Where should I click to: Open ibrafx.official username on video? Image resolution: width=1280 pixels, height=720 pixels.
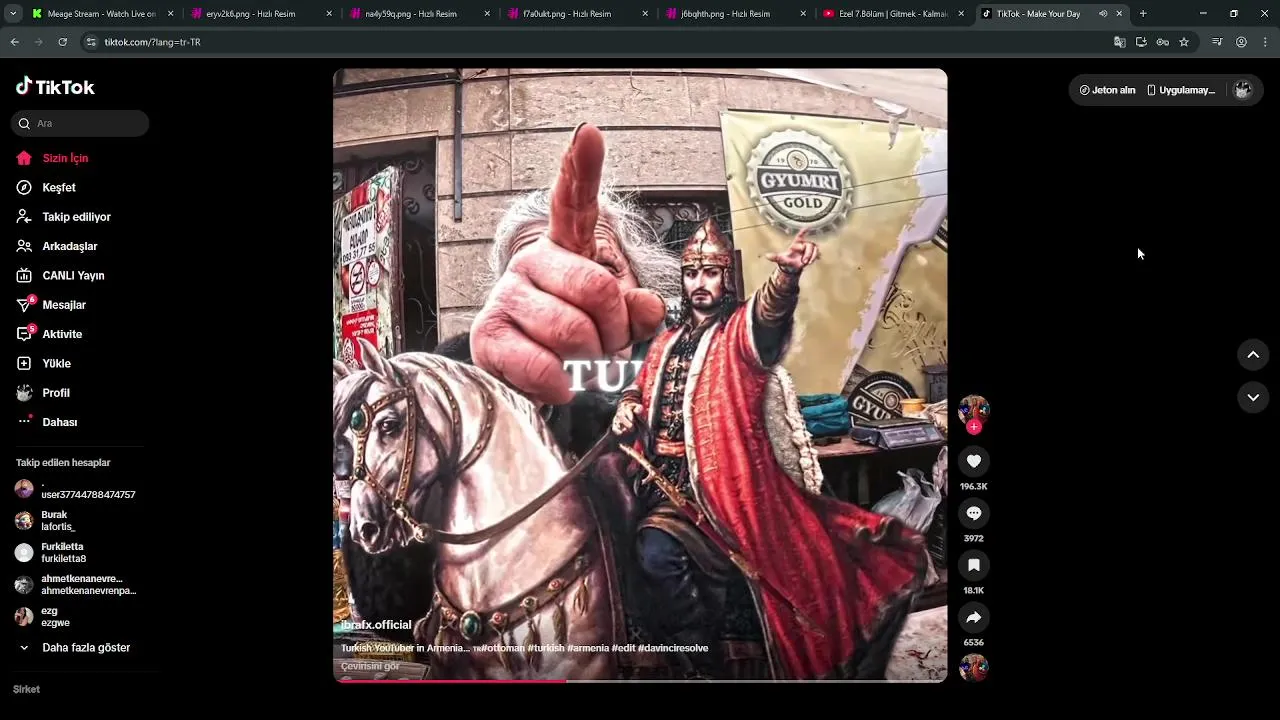tap(376, 625)
